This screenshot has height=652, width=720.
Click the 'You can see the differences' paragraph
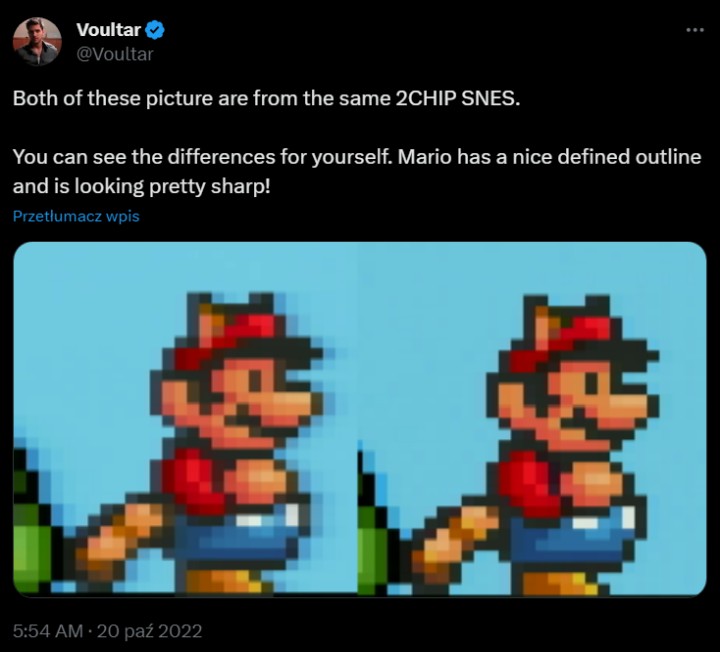[x=357, y=172]
